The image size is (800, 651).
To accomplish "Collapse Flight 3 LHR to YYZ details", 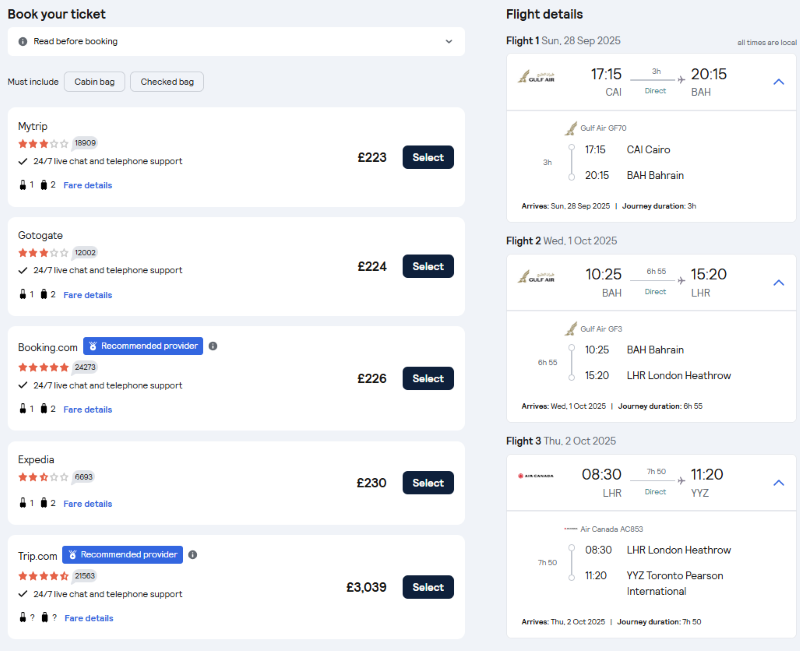I will 779,483.
